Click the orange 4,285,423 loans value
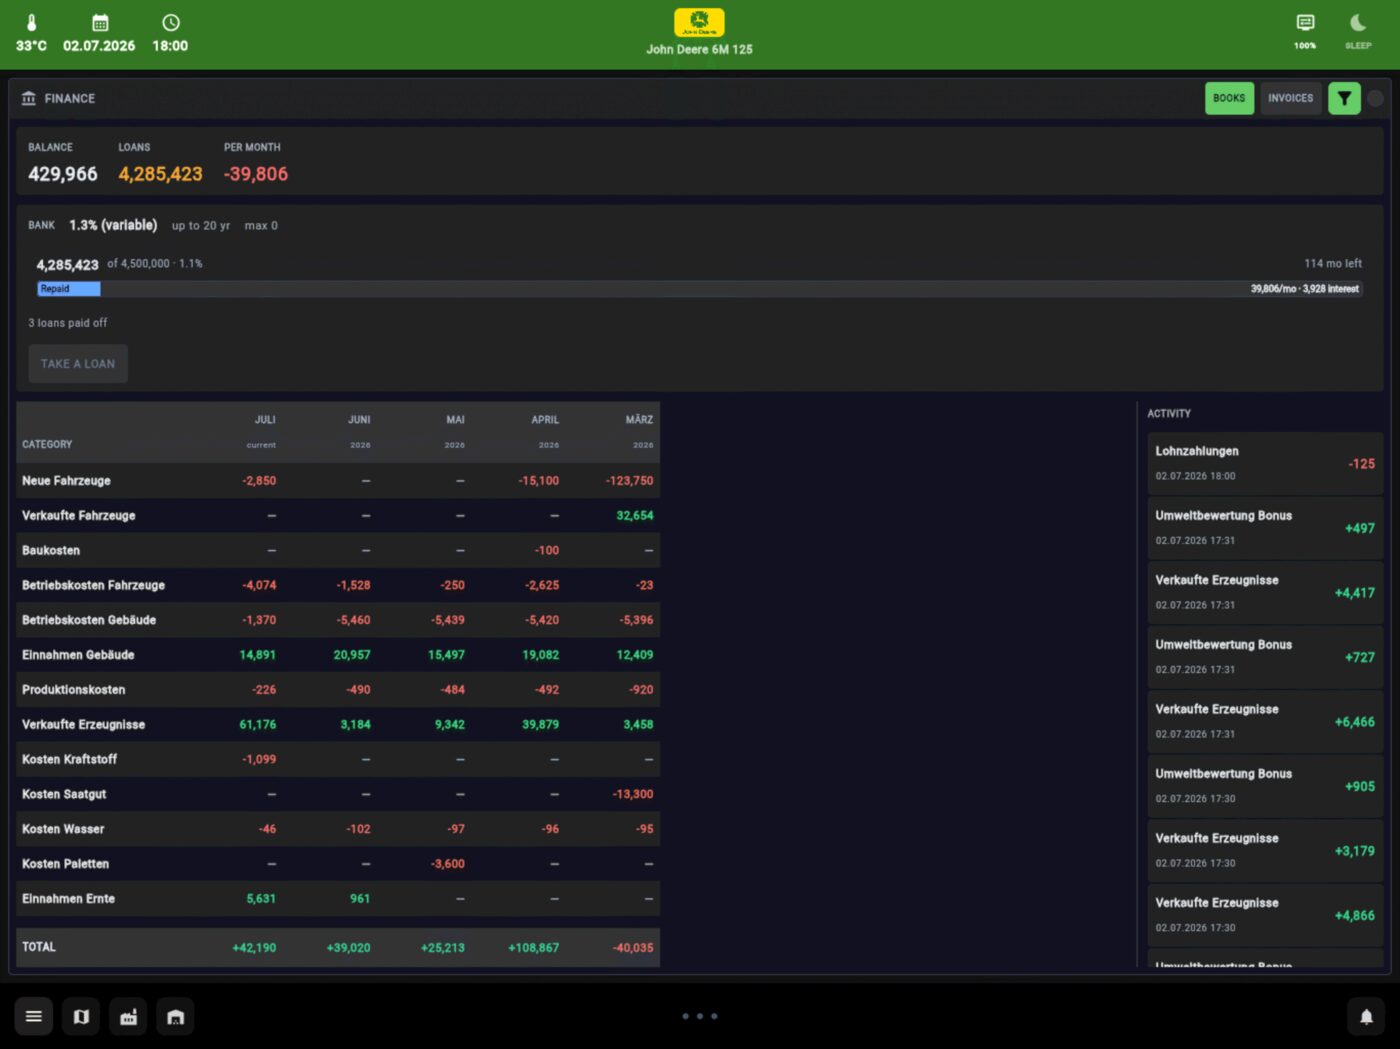 160,174
